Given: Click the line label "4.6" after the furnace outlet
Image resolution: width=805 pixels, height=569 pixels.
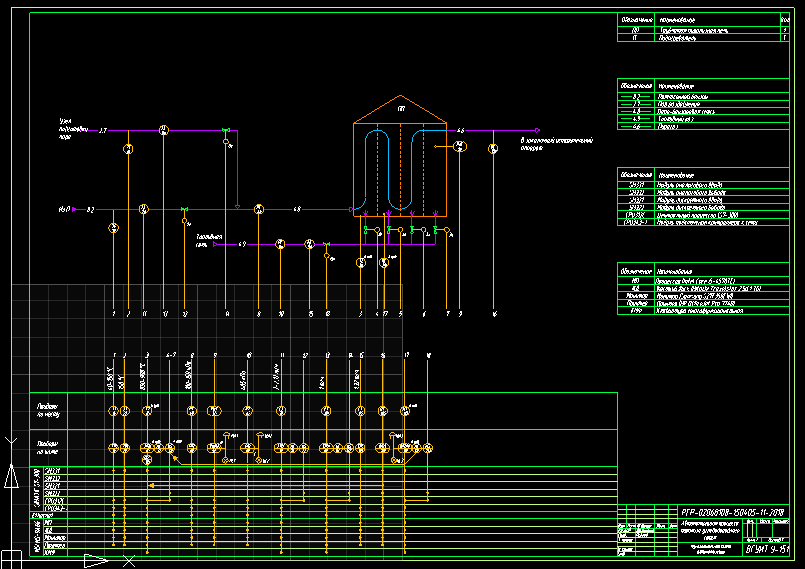Looking at the screenshot, I should 460,130.
